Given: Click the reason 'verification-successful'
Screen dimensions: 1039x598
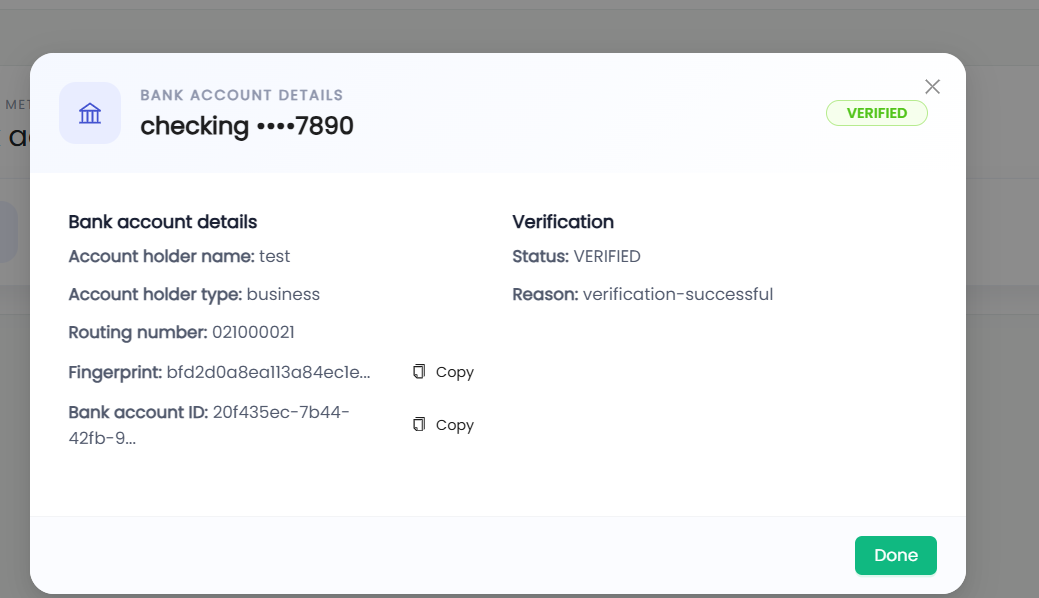Looking at the screenshot, I should pos(678,294).
